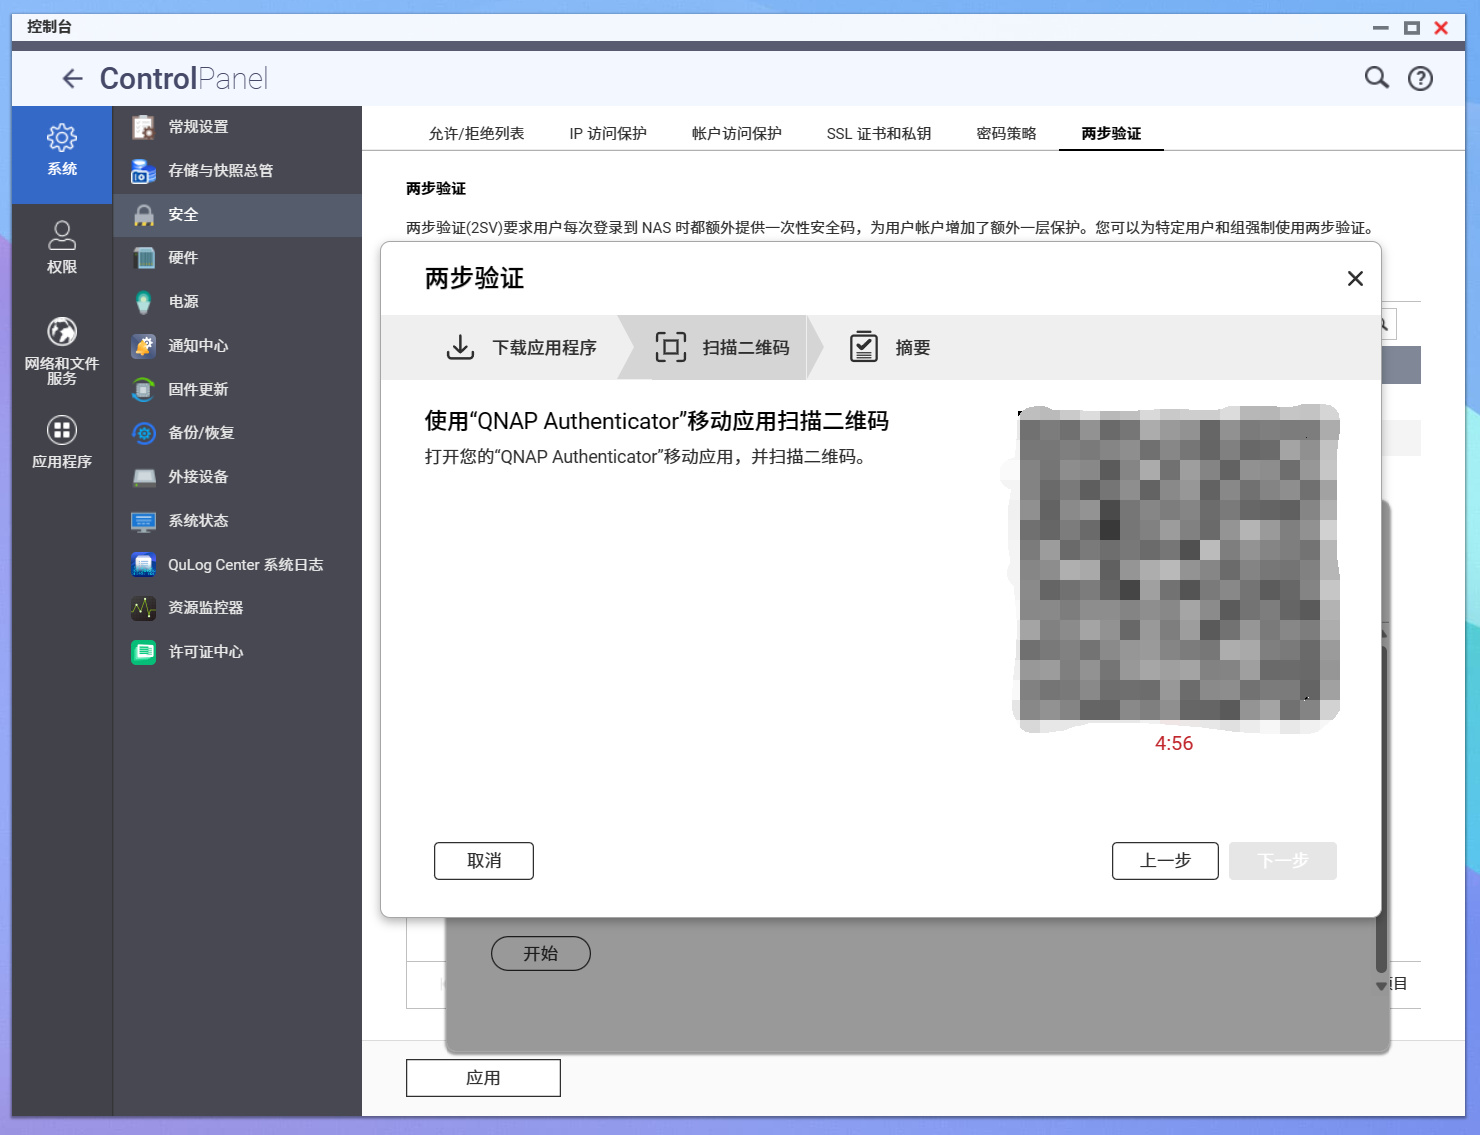Click the 应用 button at the bottom

(x=483, y=1078)
